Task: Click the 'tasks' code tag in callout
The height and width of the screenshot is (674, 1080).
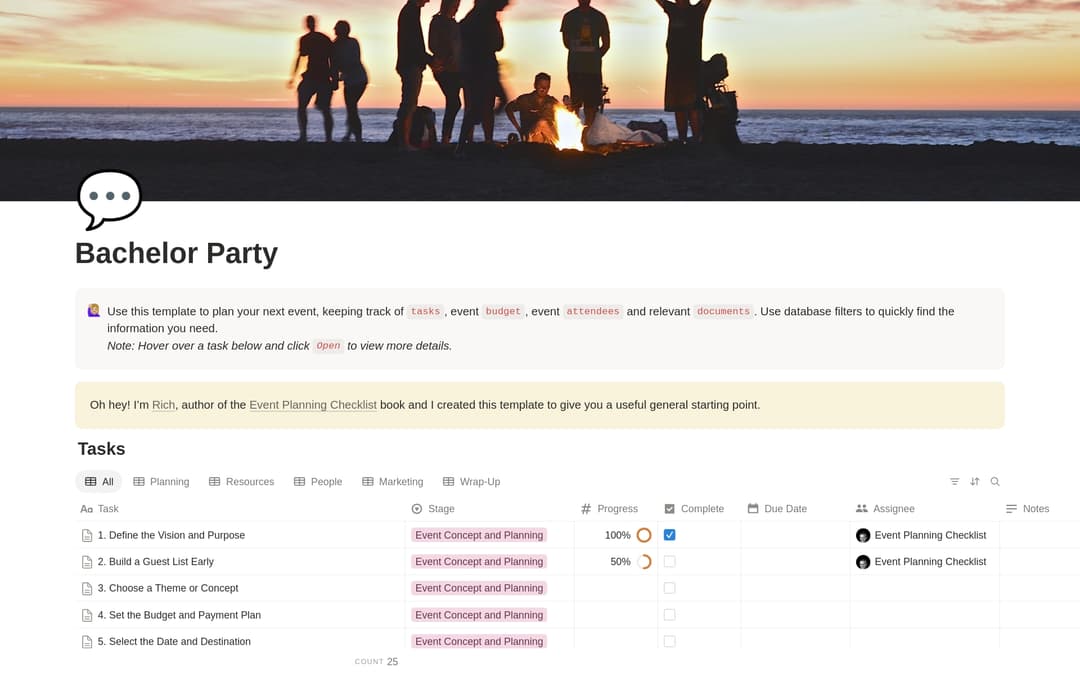Action: point(425,311)
